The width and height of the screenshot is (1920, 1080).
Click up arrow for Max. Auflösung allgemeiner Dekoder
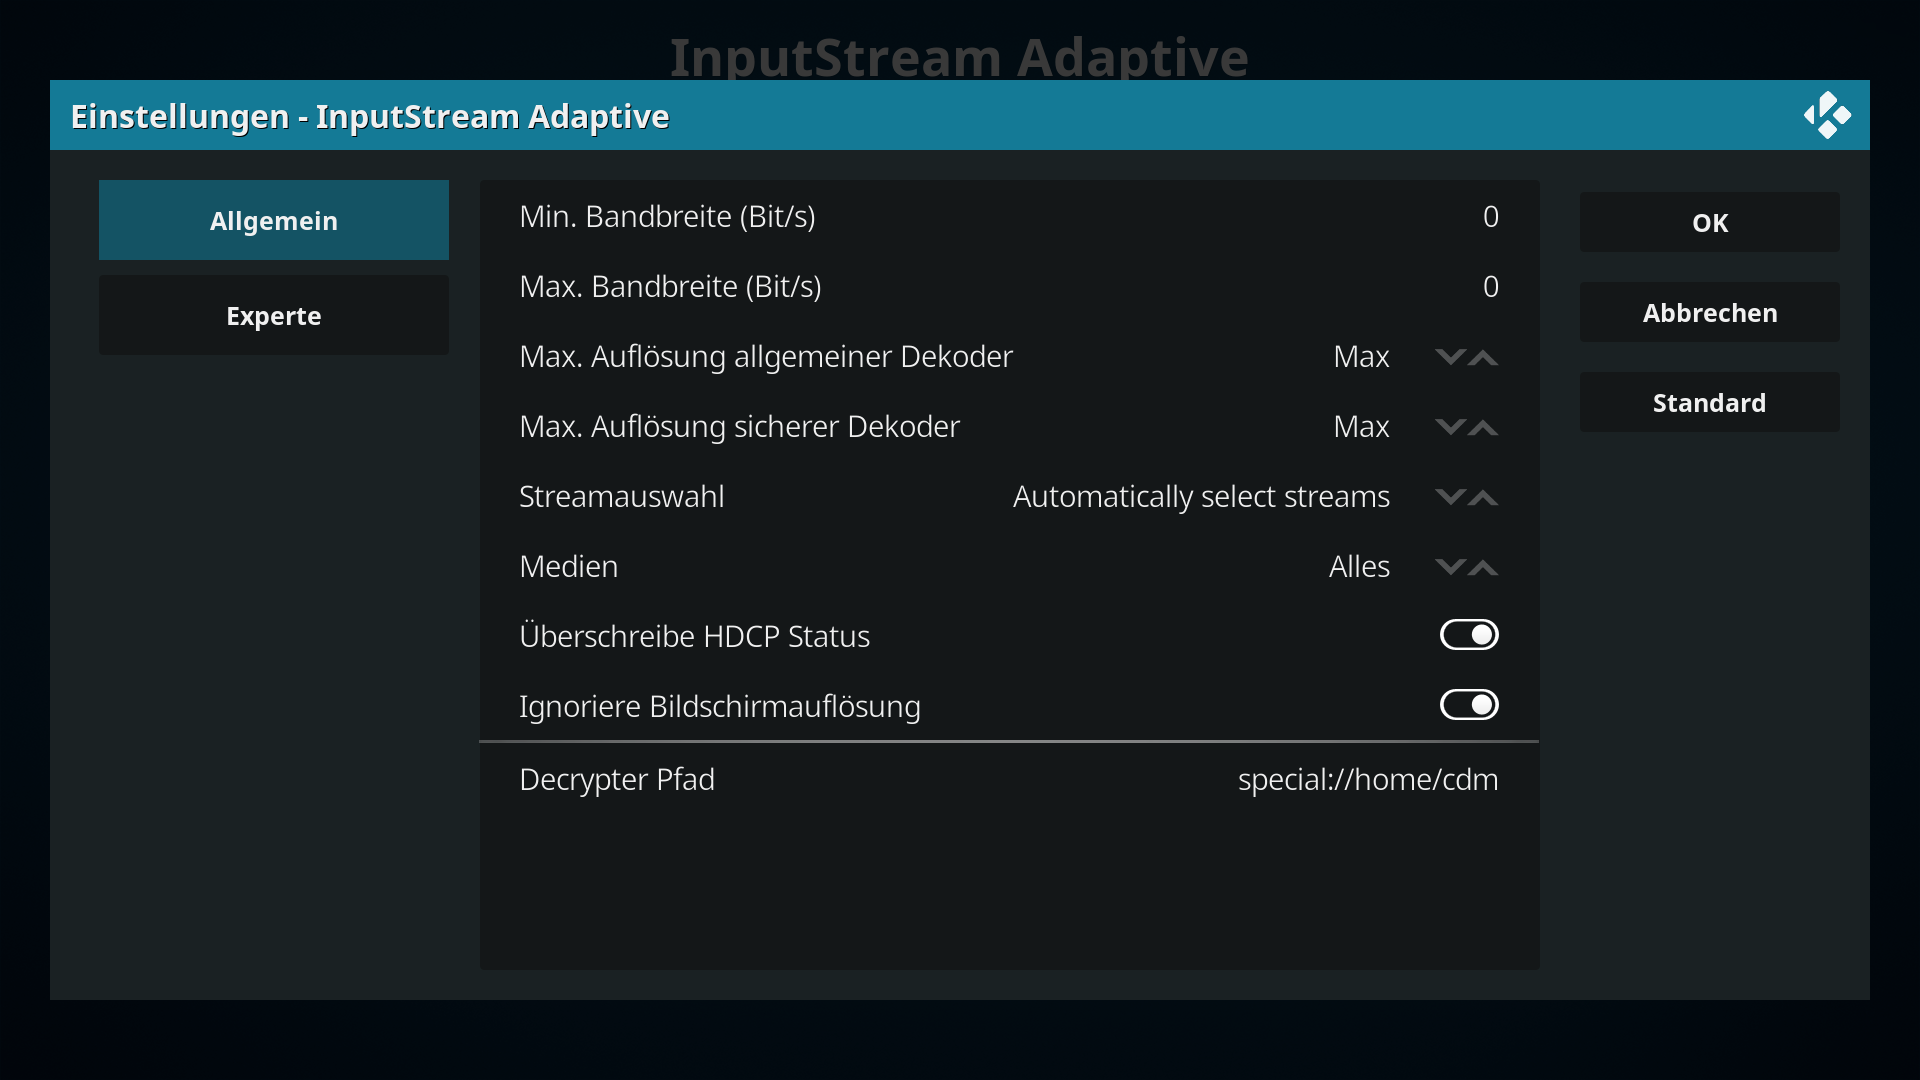(x=1483, y=357)
